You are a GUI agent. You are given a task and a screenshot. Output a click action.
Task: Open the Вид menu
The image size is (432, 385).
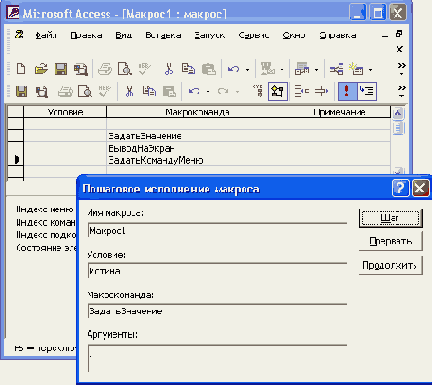pyautogui.click(x=124, y=35)
